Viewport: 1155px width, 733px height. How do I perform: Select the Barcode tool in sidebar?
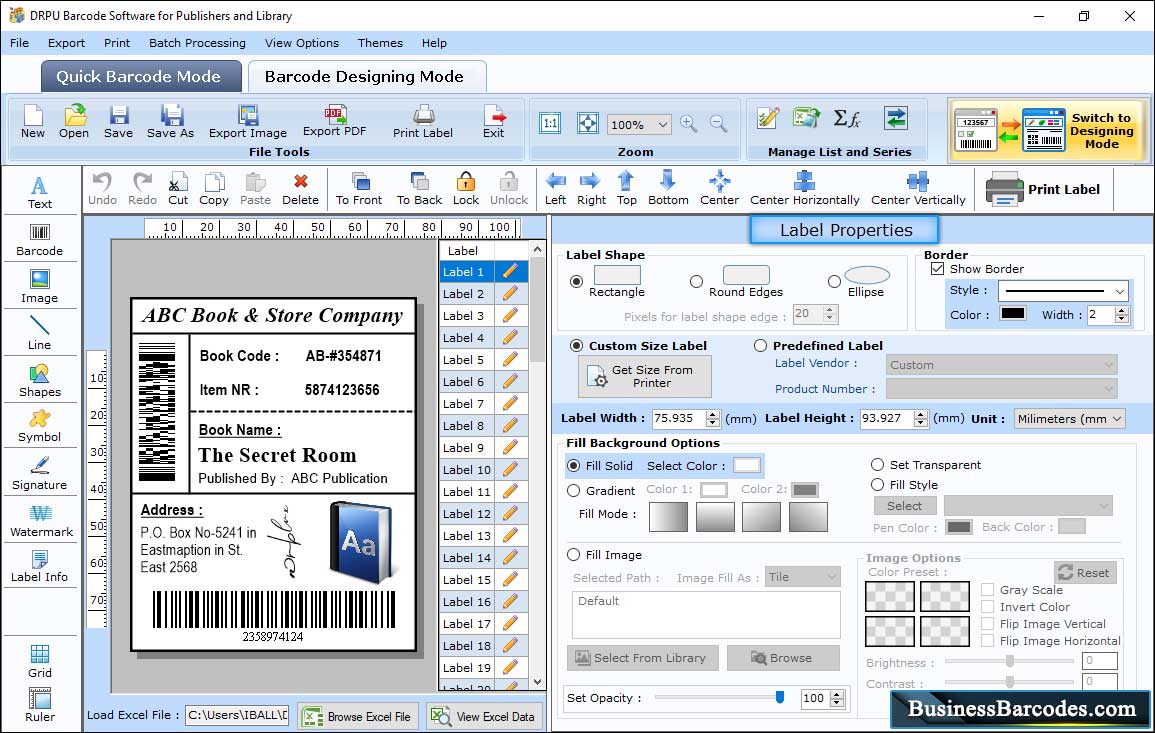[40, 240]
